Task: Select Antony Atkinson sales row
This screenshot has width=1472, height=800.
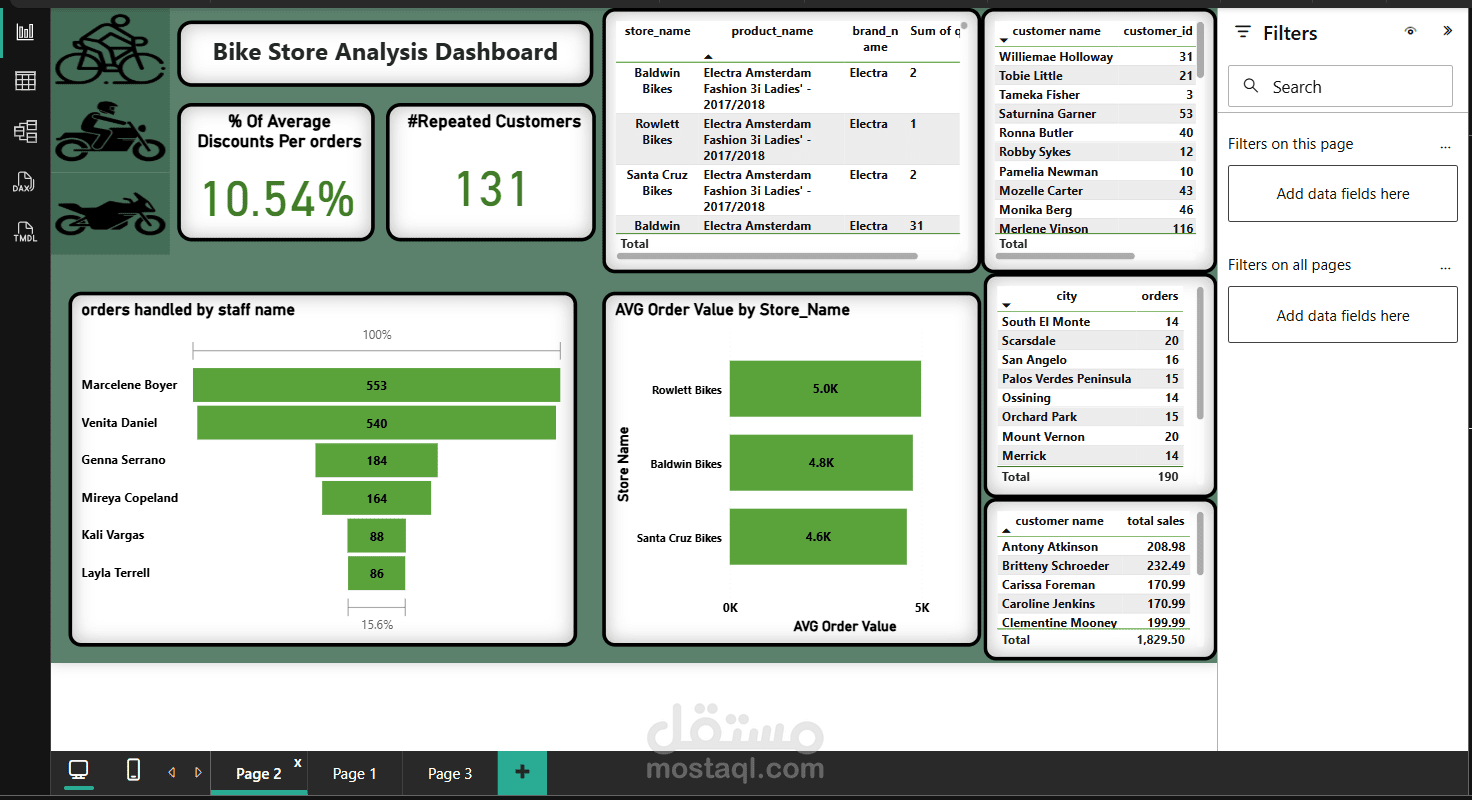Action: pyautogui.click(x=1093, y=547)
